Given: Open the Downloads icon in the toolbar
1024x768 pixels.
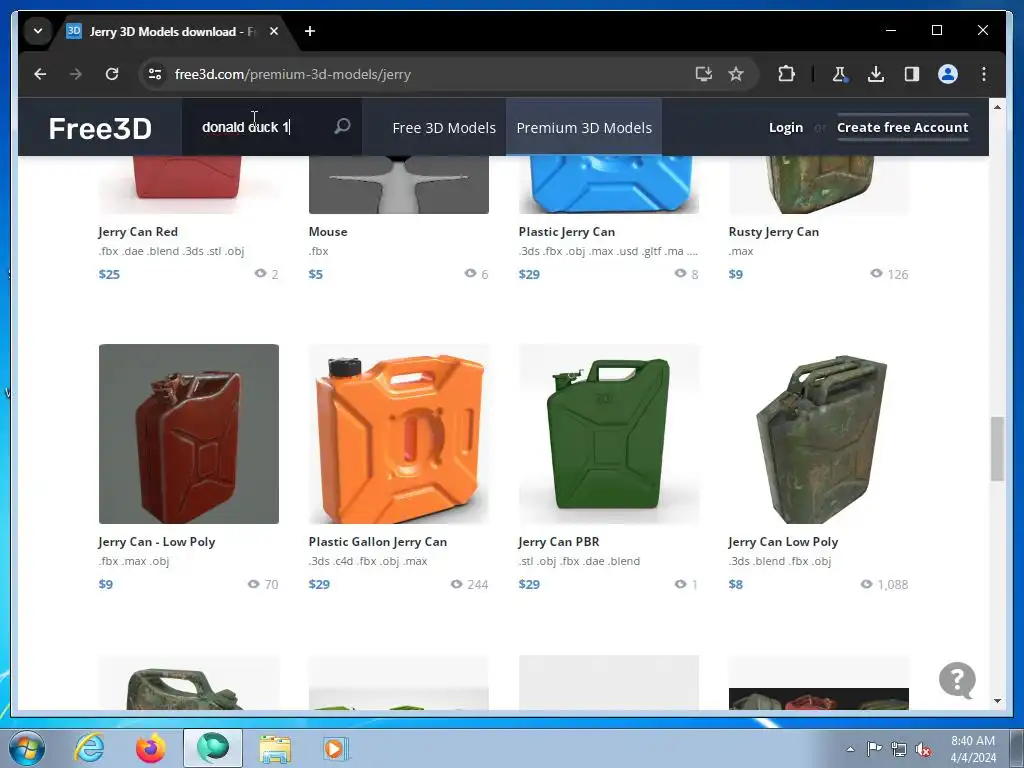Looking at the screenshot, I should coord(876,74).
